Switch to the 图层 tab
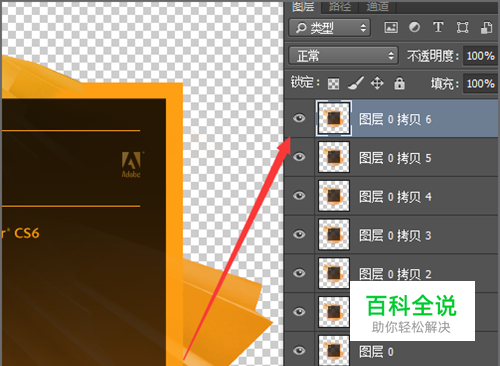Viewport: 500px width, 366px height. 303,6
